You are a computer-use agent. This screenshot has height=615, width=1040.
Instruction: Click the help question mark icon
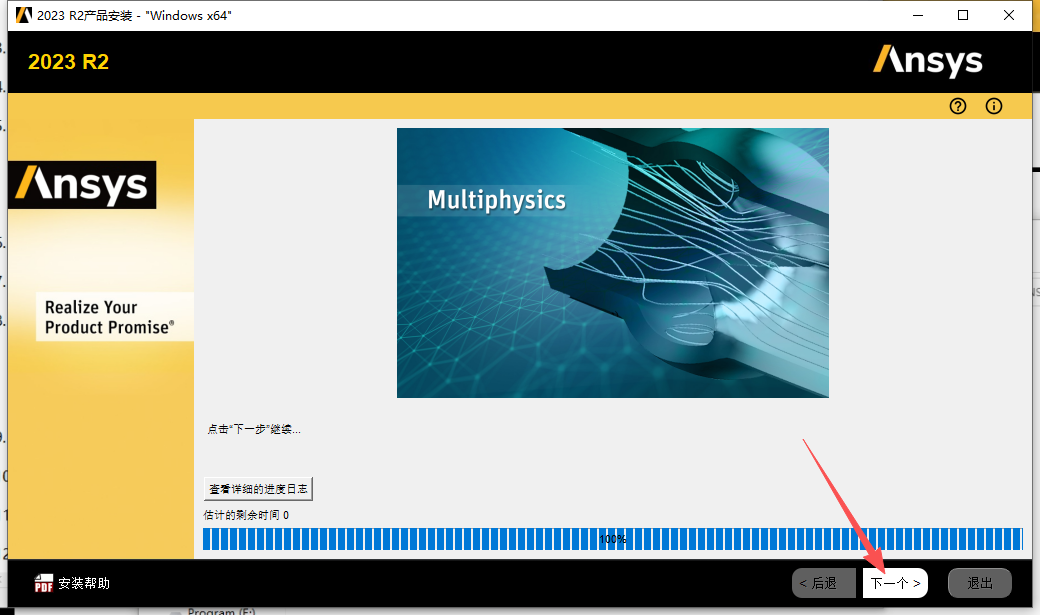(957, 106)
